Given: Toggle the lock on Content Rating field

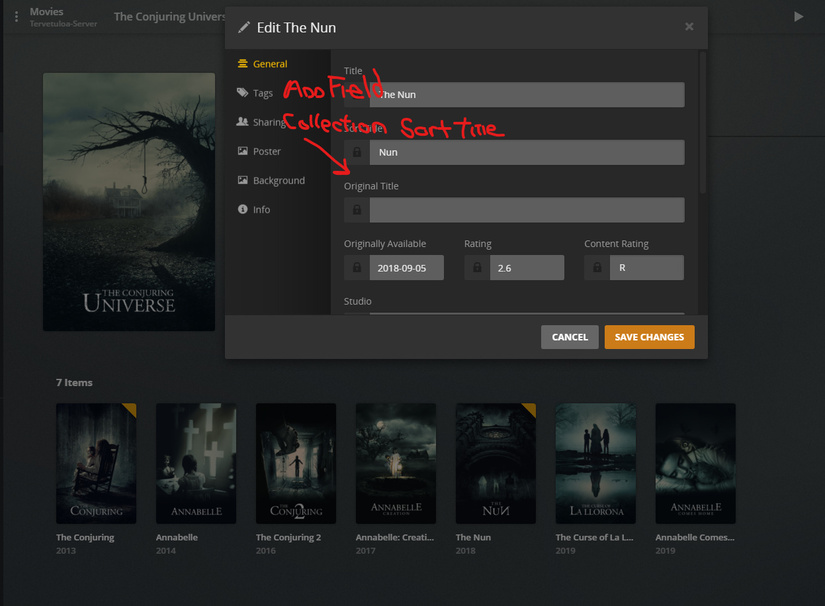Looking at the screenshot, I should pyautogui.click(x=597, y=268).
